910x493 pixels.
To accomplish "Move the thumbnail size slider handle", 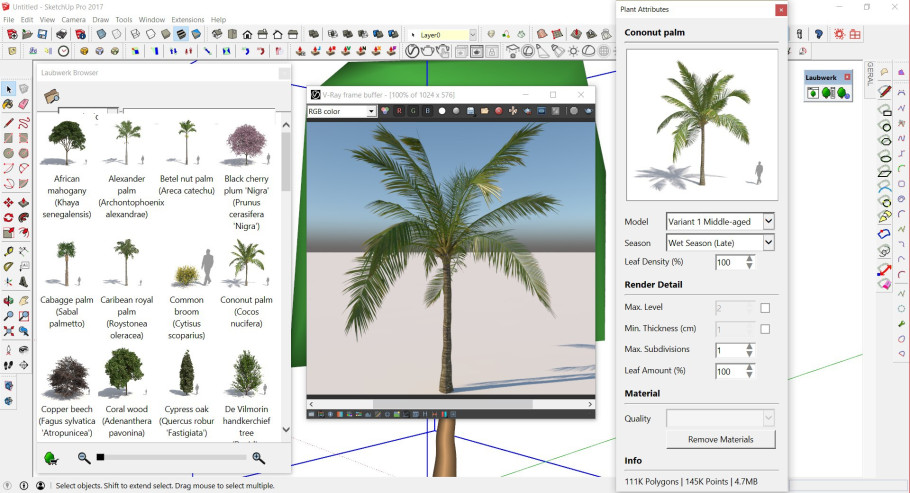I will pyautogui.click(x=100, y=458).
